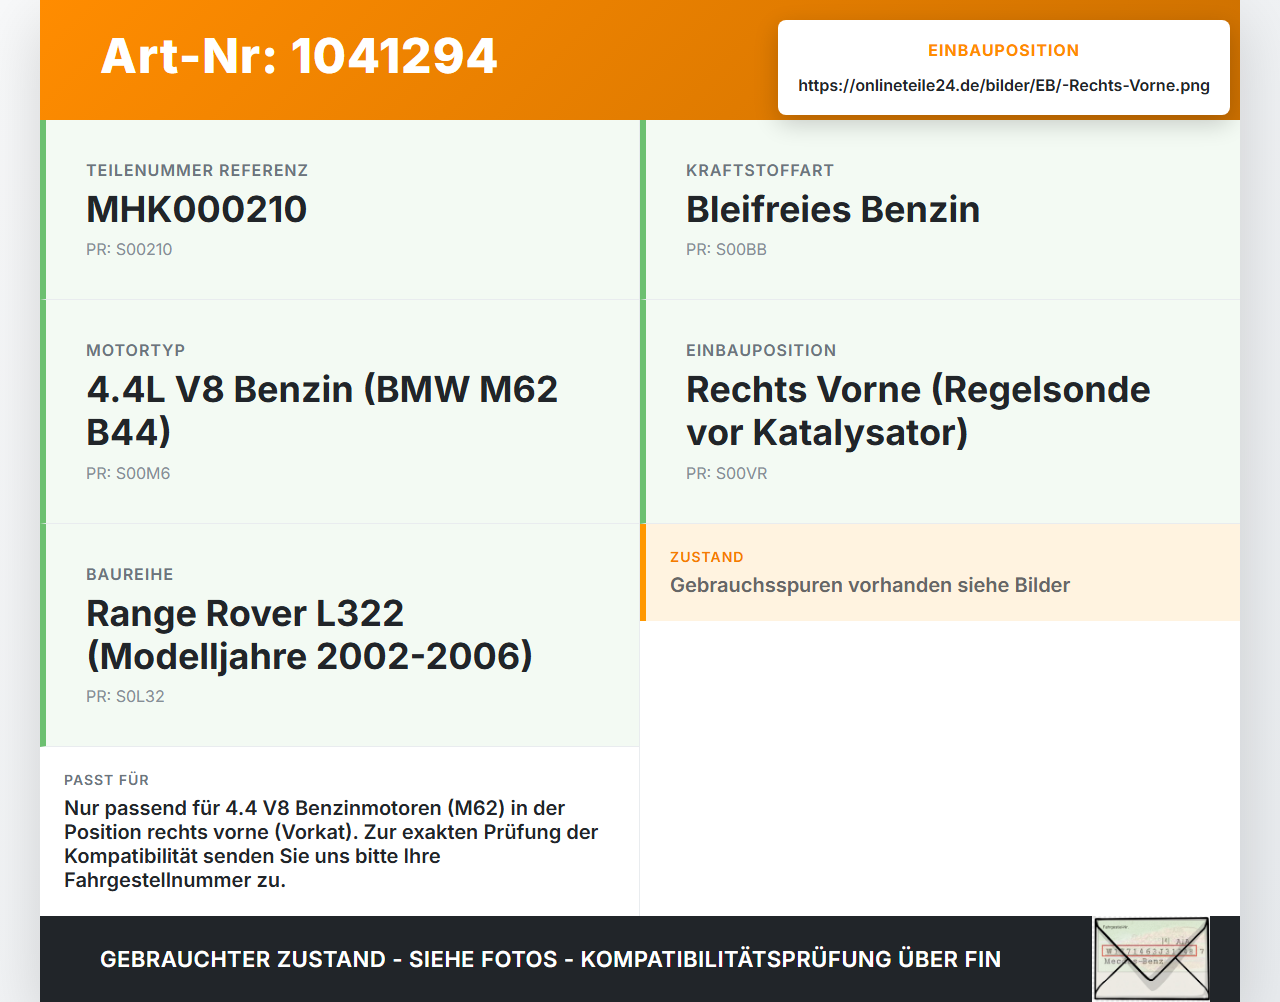This screenshot has height=1002, width=1280.
Task: Click the PR: S00M6 code
Action: tap(128, 473)
